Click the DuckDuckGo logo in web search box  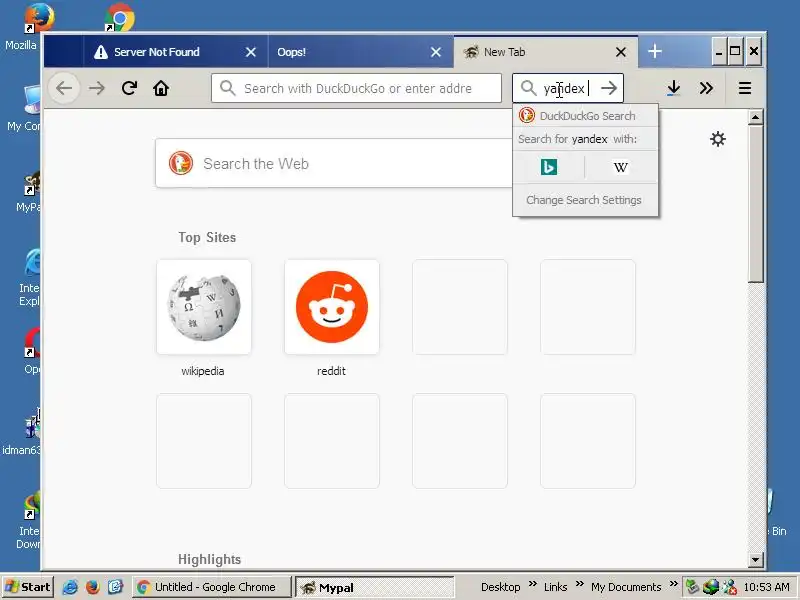pyautogui.click(x=181, y=163)
